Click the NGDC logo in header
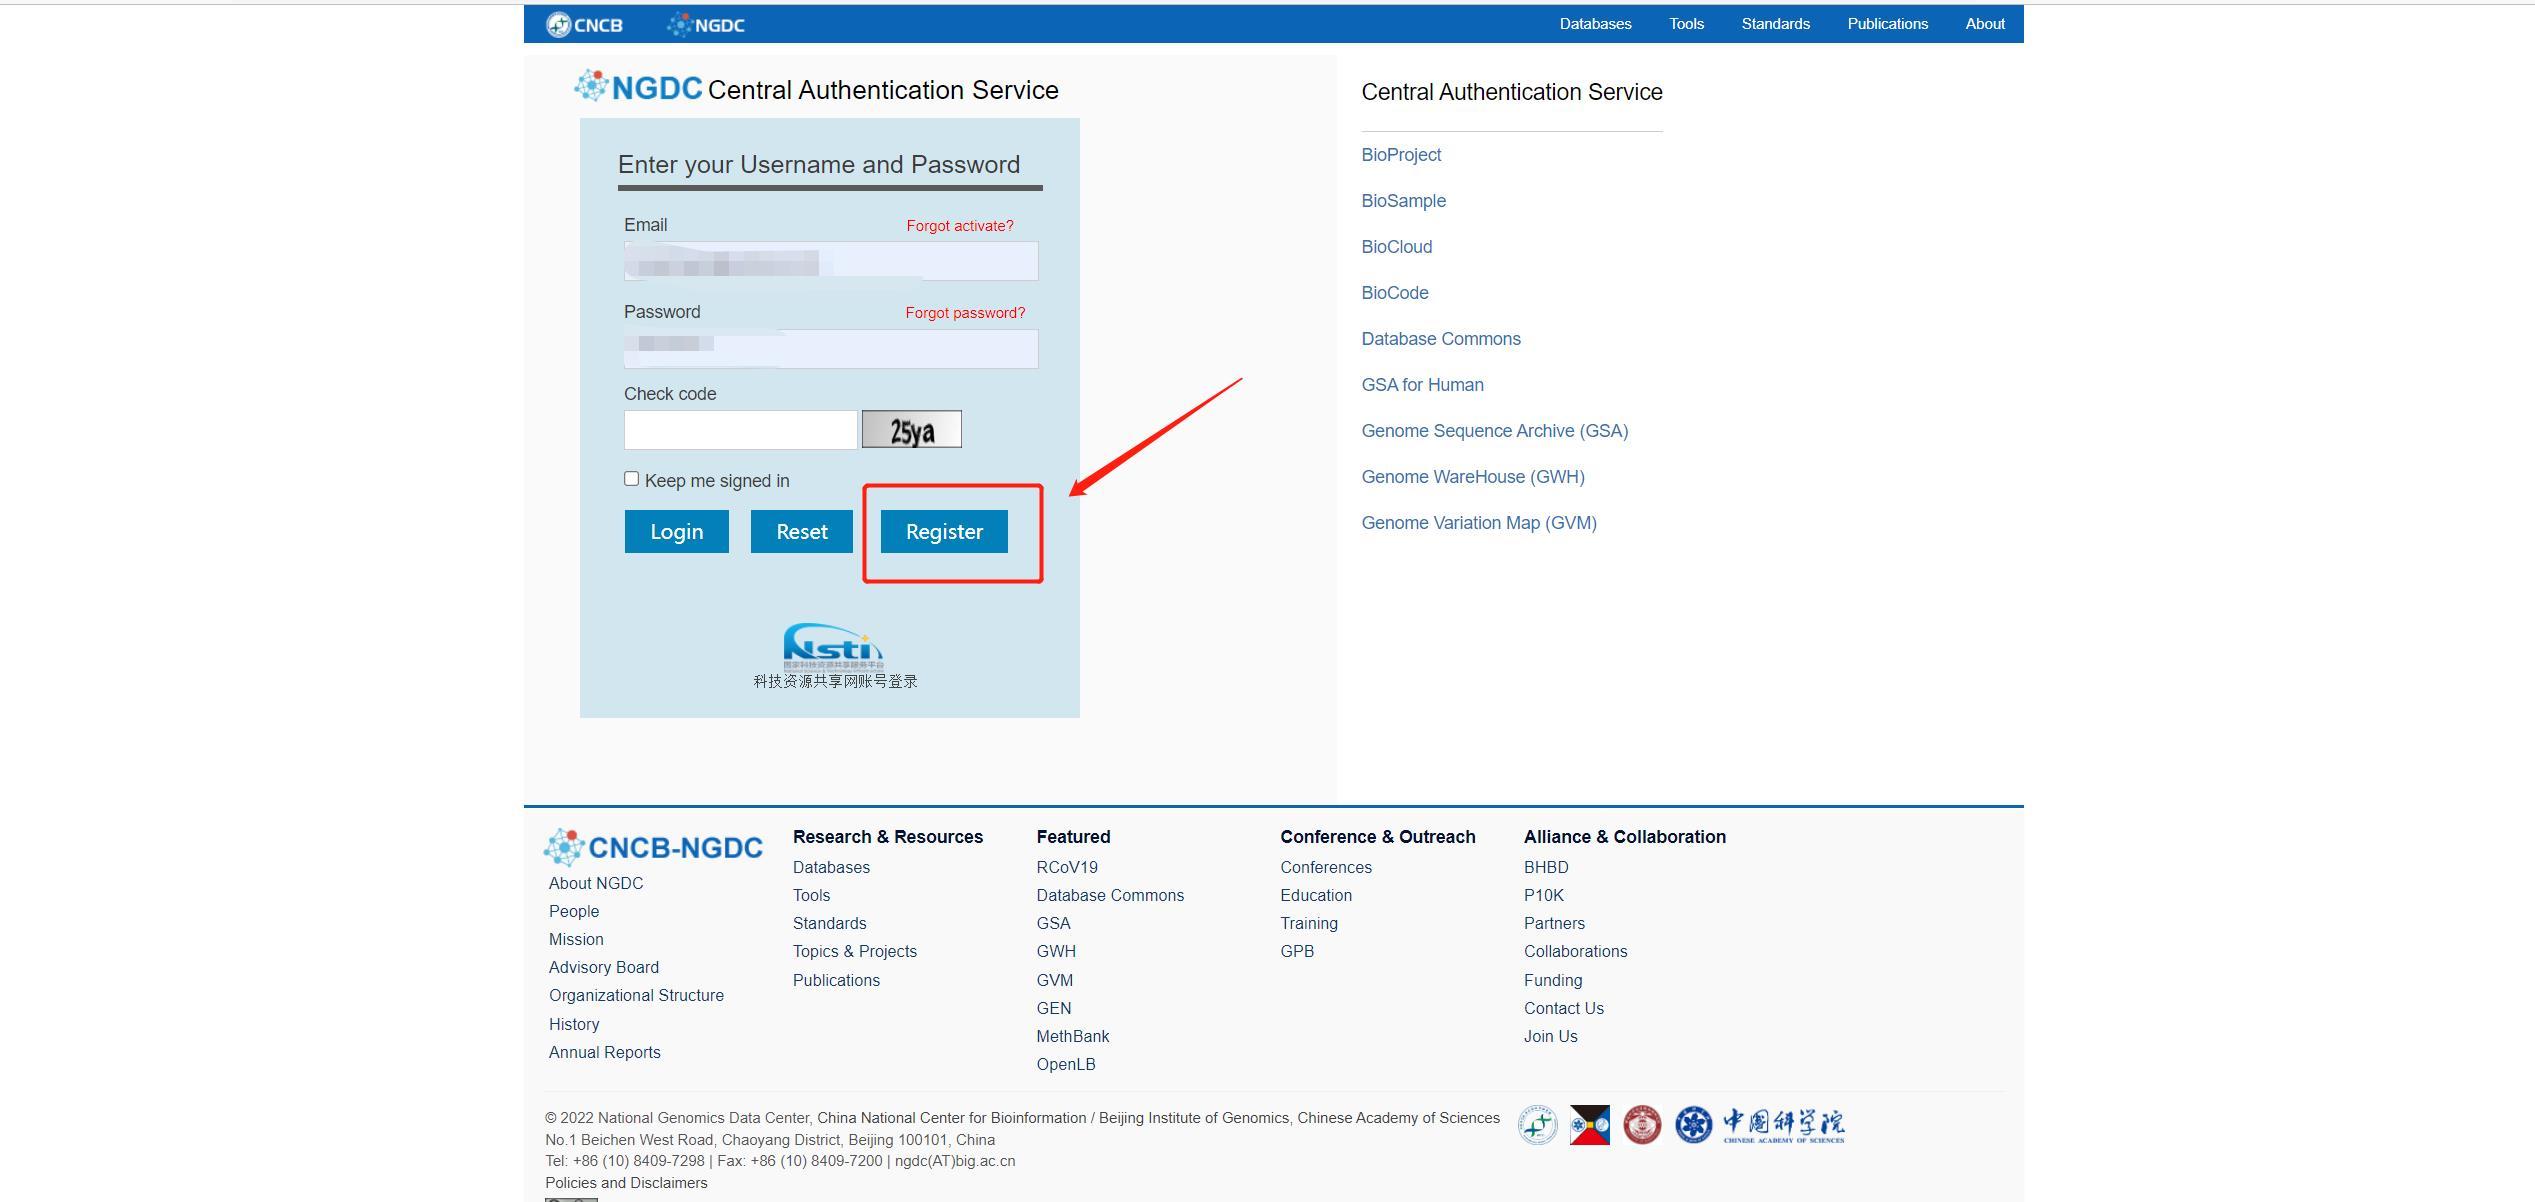 706,25
